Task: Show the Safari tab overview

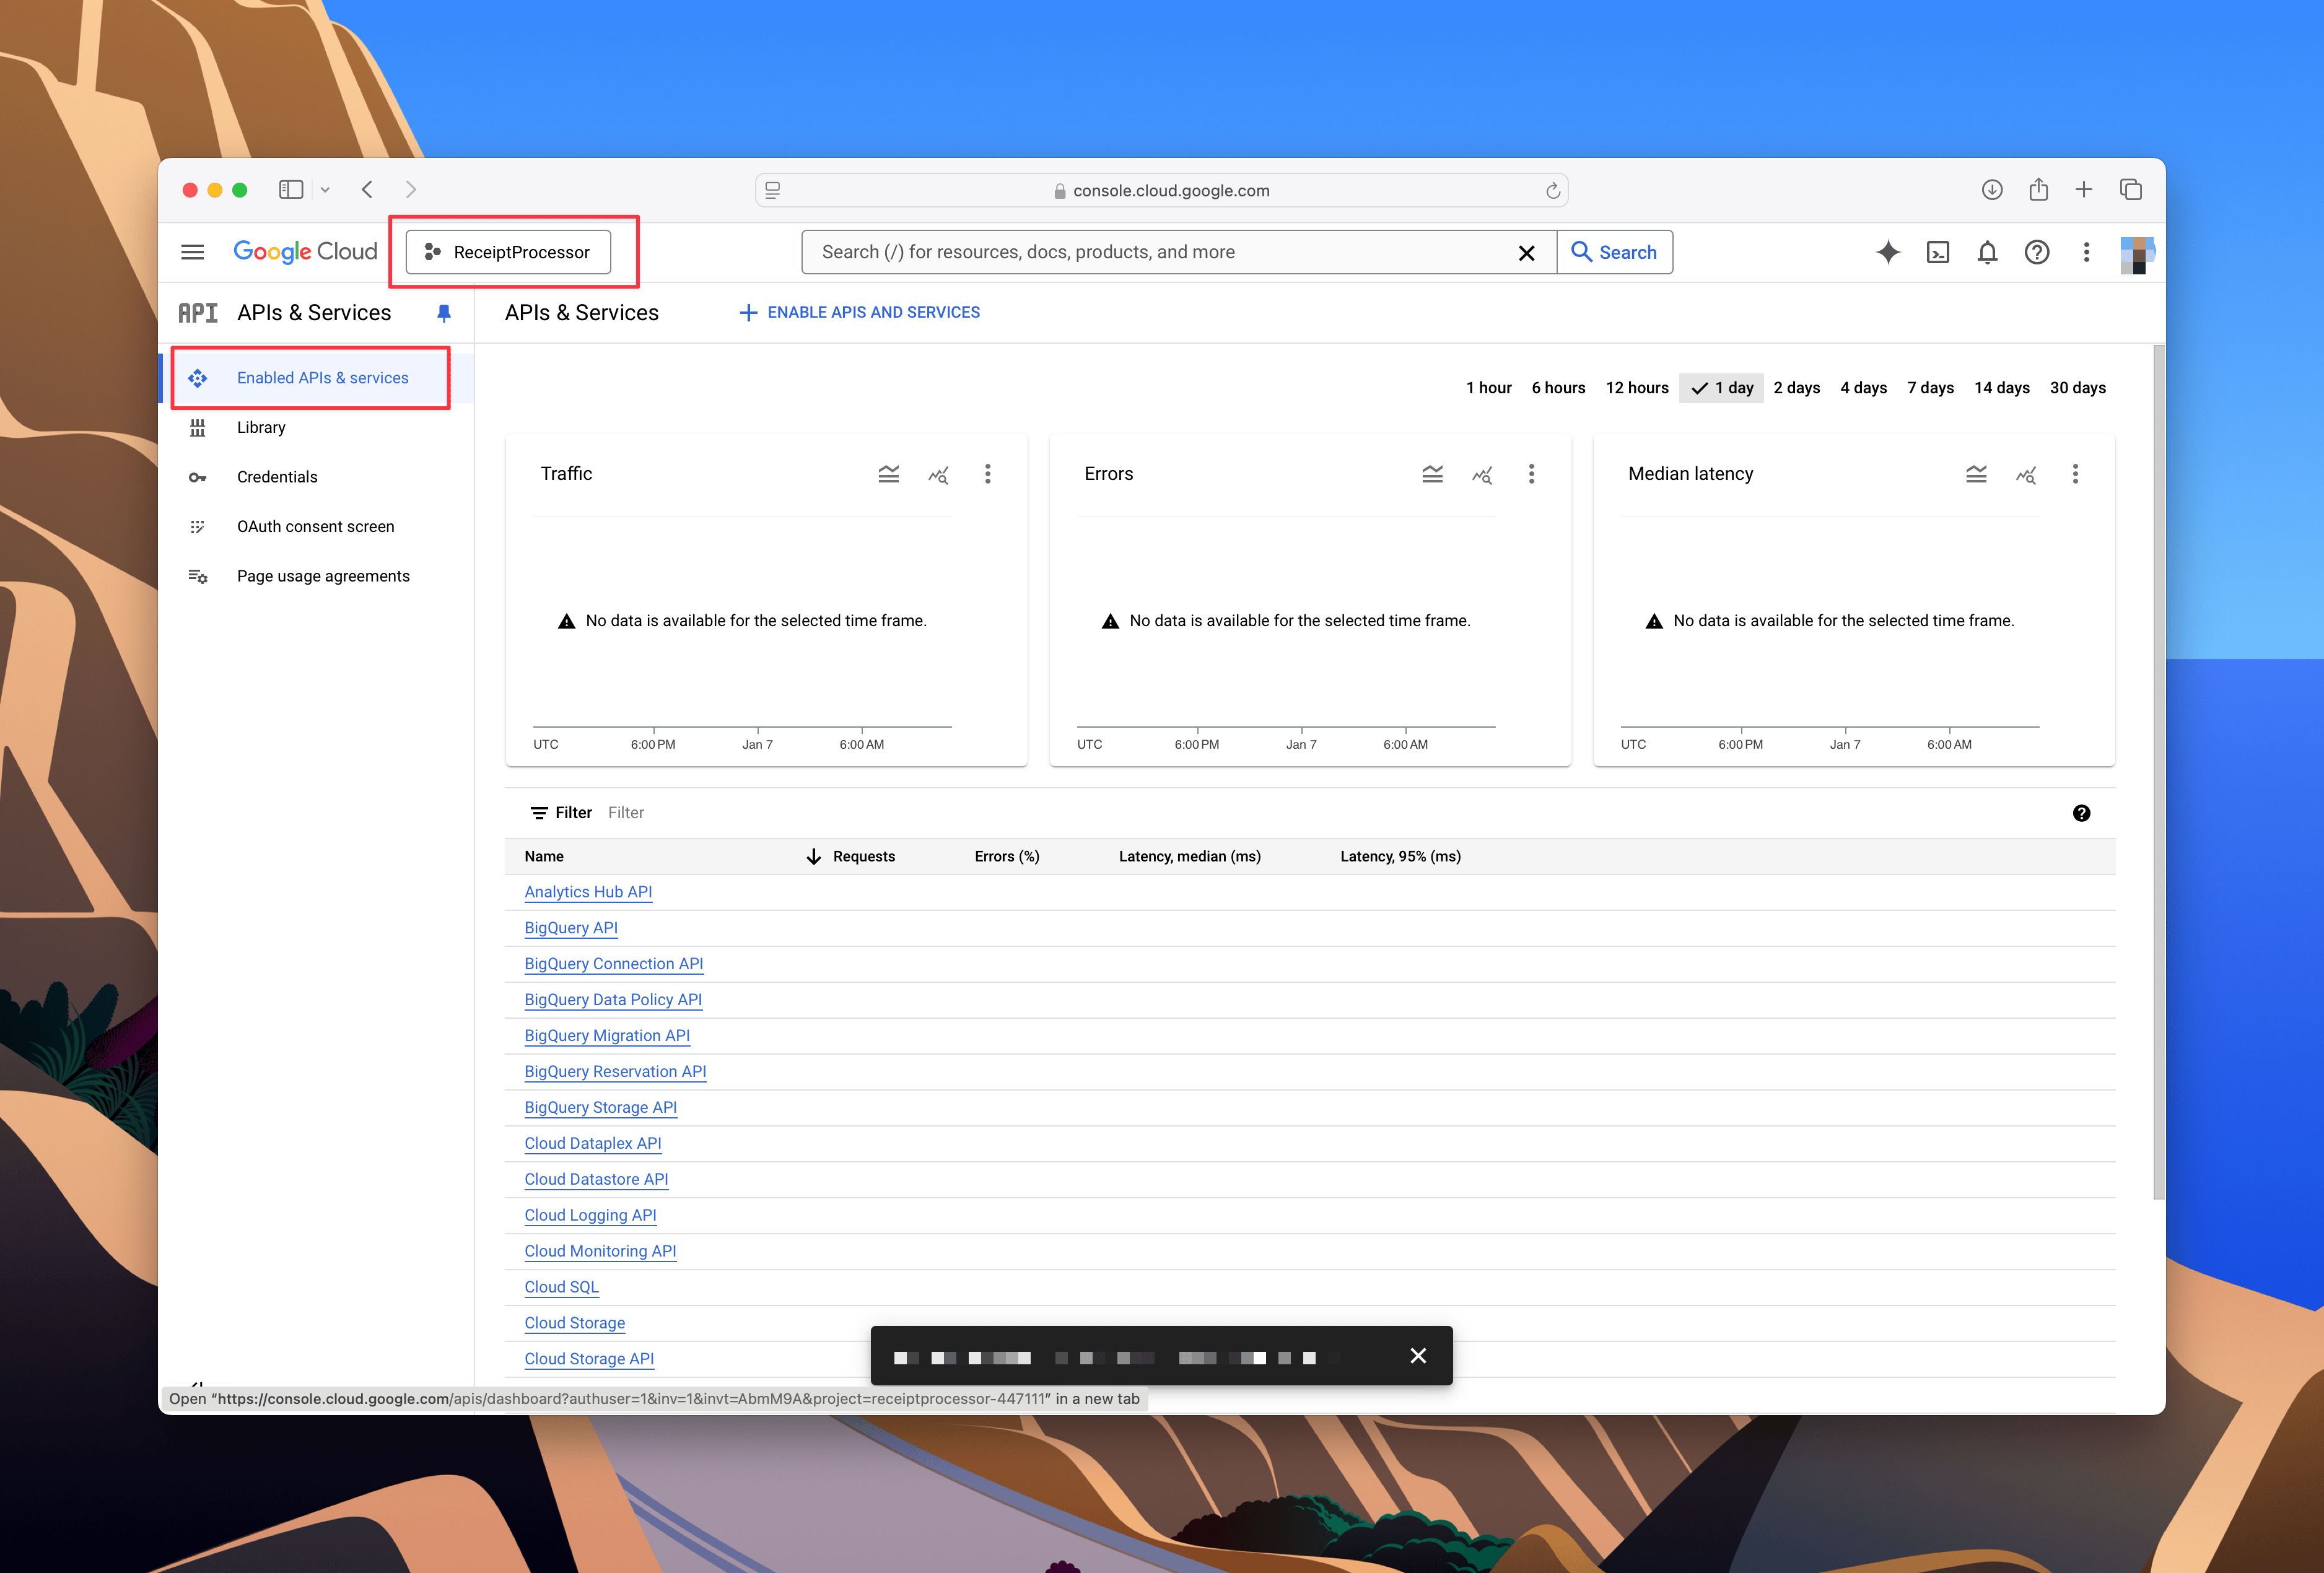Action: pyautogui.click(x=2131, y=190)
